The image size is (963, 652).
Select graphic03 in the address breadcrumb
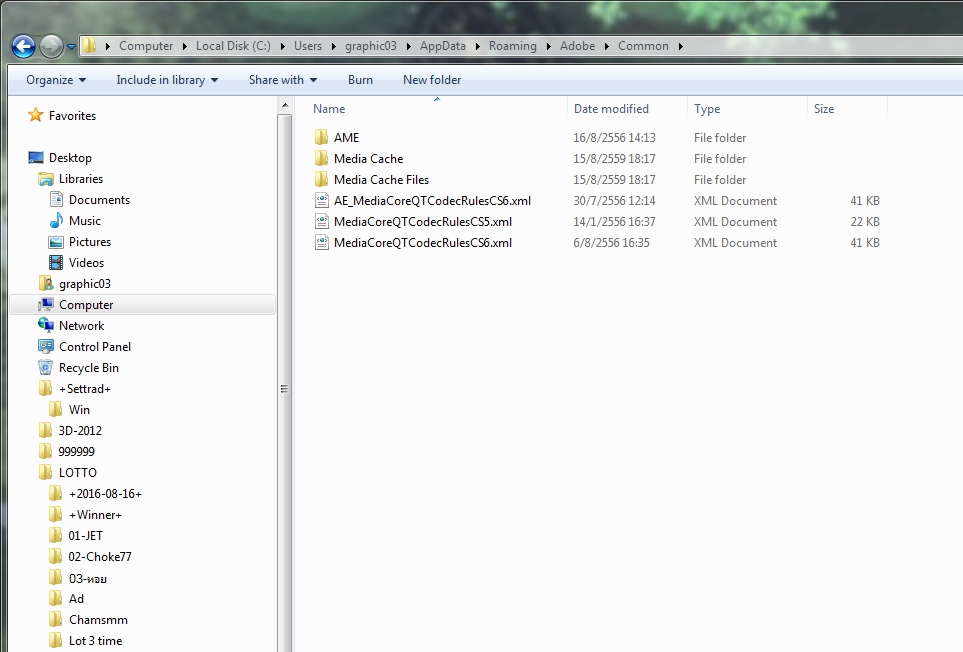pyautogui.click(x=371, y=46)
